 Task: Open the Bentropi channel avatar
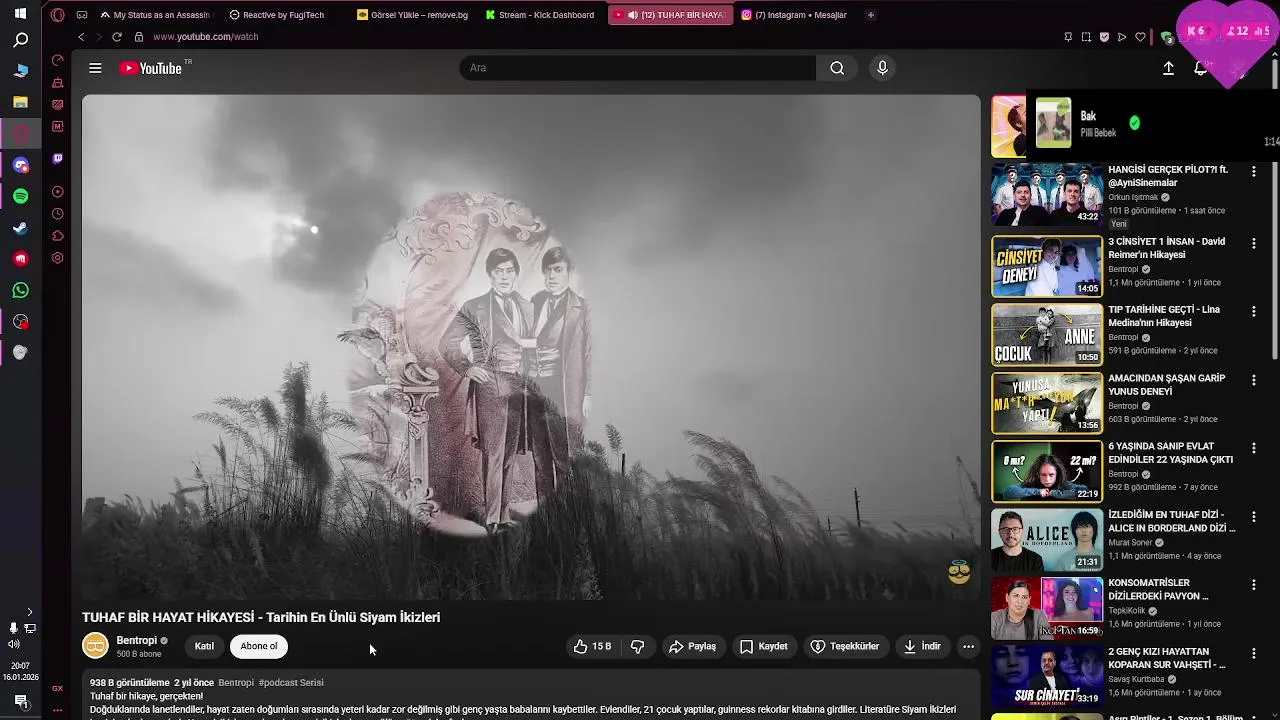click(95, 646)
